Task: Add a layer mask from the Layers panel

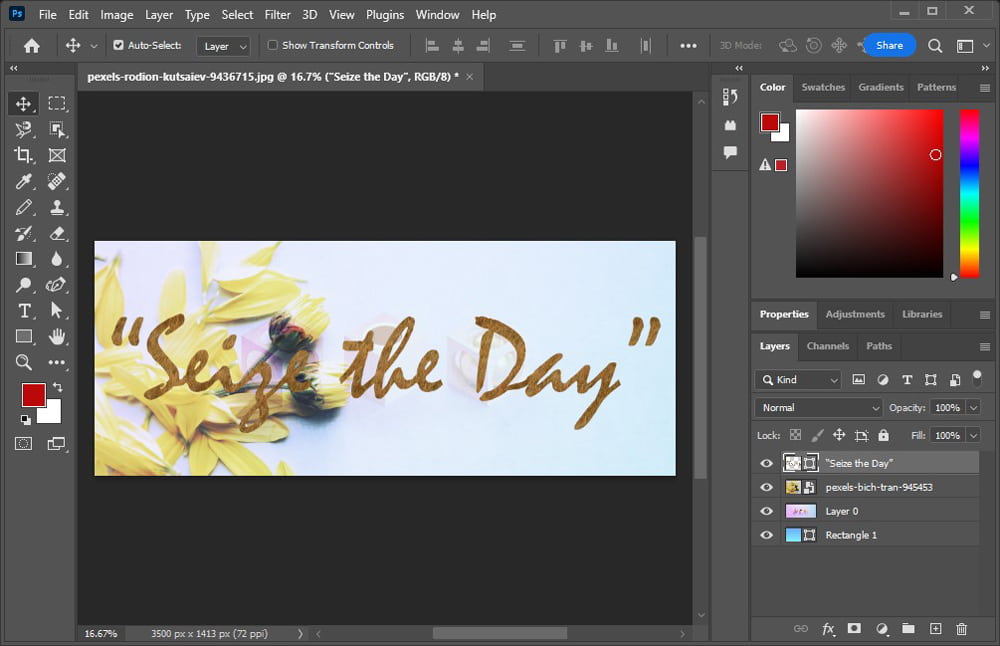Action: pos(854,629)
